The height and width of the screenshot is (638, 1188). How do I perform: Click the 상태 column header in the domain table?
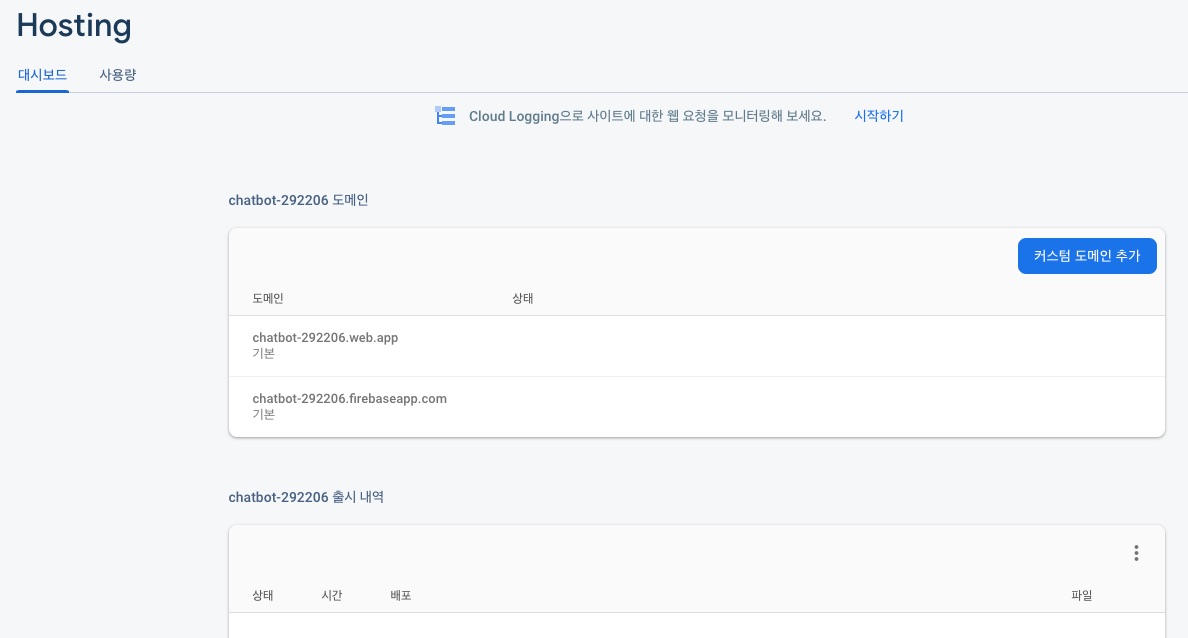point(522,298)
